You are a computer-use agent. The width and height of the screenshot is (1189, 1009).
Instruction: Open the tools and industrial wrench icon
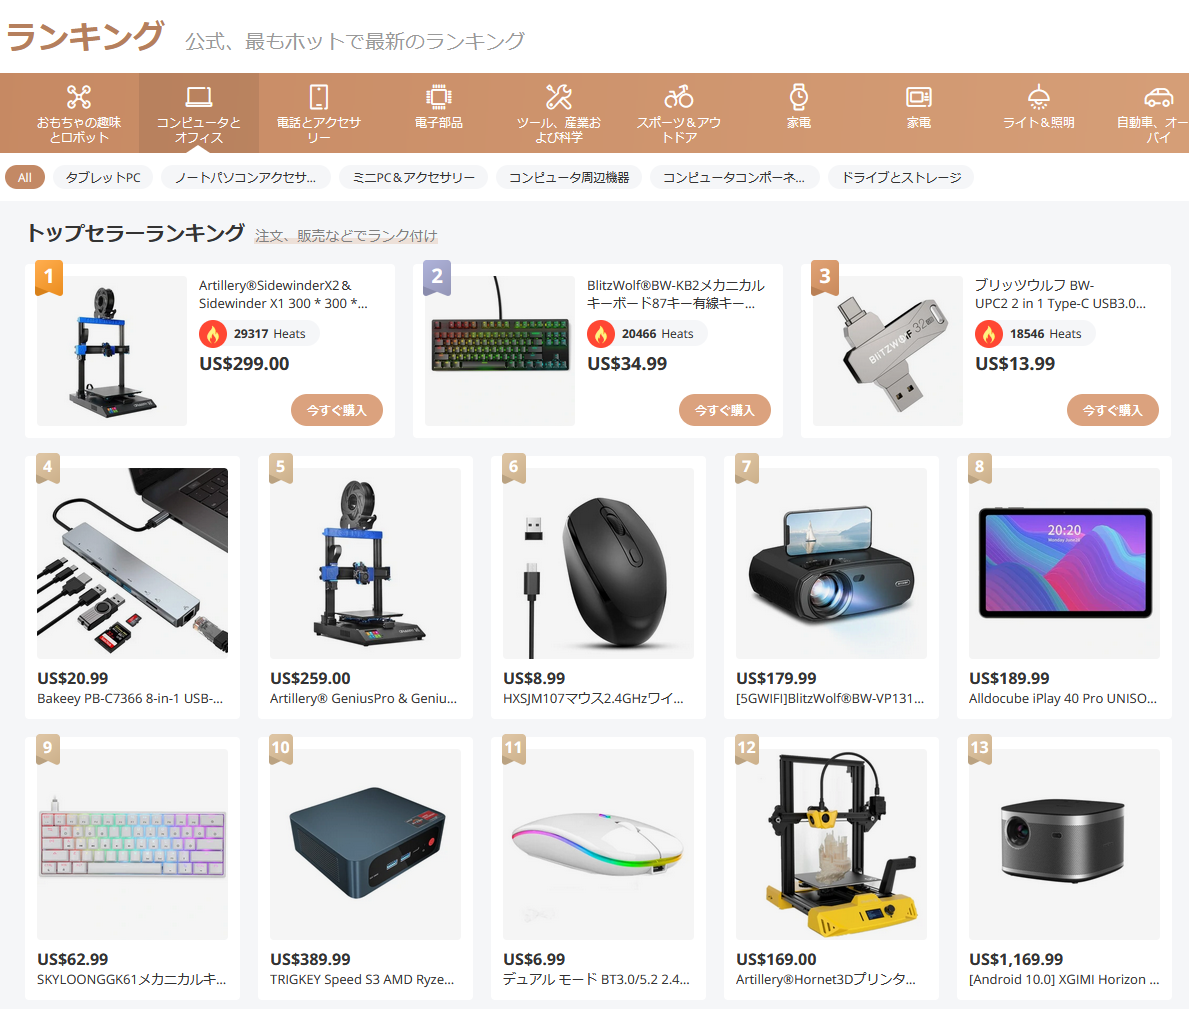pos(559,97)
